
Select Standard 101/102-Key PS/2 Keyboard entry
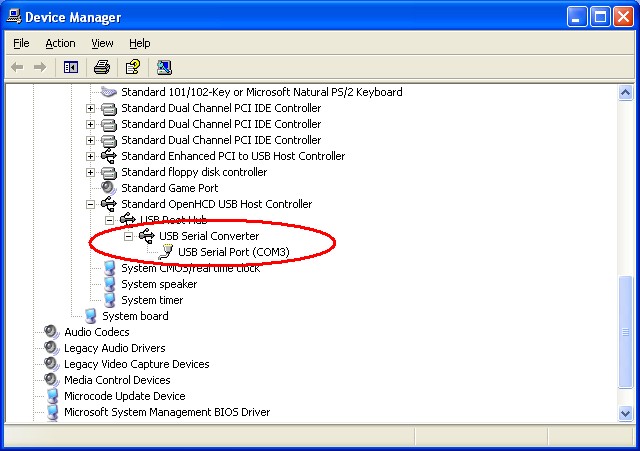[262, 92]
